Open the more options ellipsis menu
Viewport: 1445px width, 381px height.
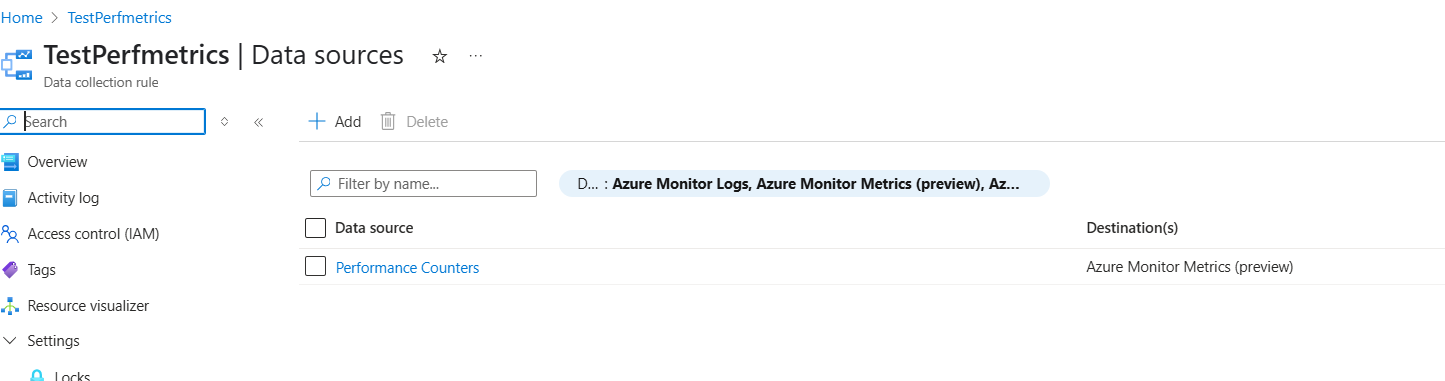pyautogui.click(x=476, y=56)
